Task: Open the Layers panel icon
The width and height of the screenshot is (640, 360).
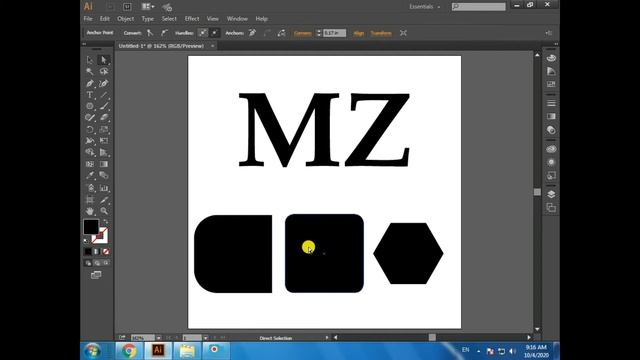Action: (551, 194)
